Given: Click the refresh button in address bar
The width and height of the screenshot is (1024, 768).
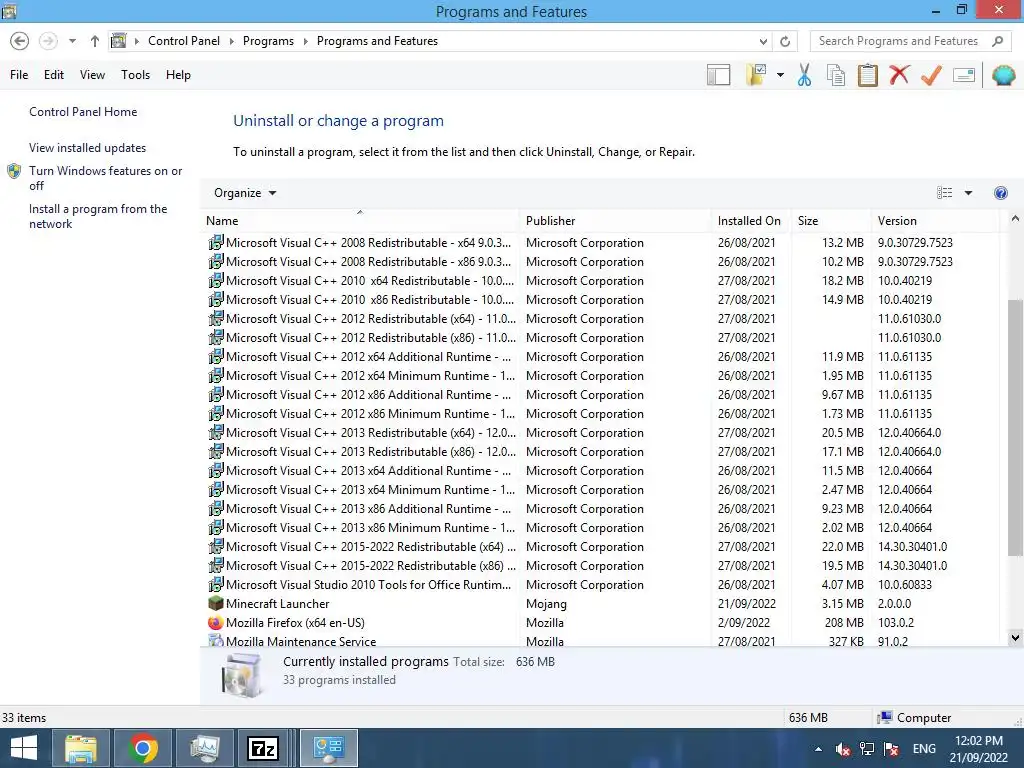Looking at the screenshot, I should 785,41.
